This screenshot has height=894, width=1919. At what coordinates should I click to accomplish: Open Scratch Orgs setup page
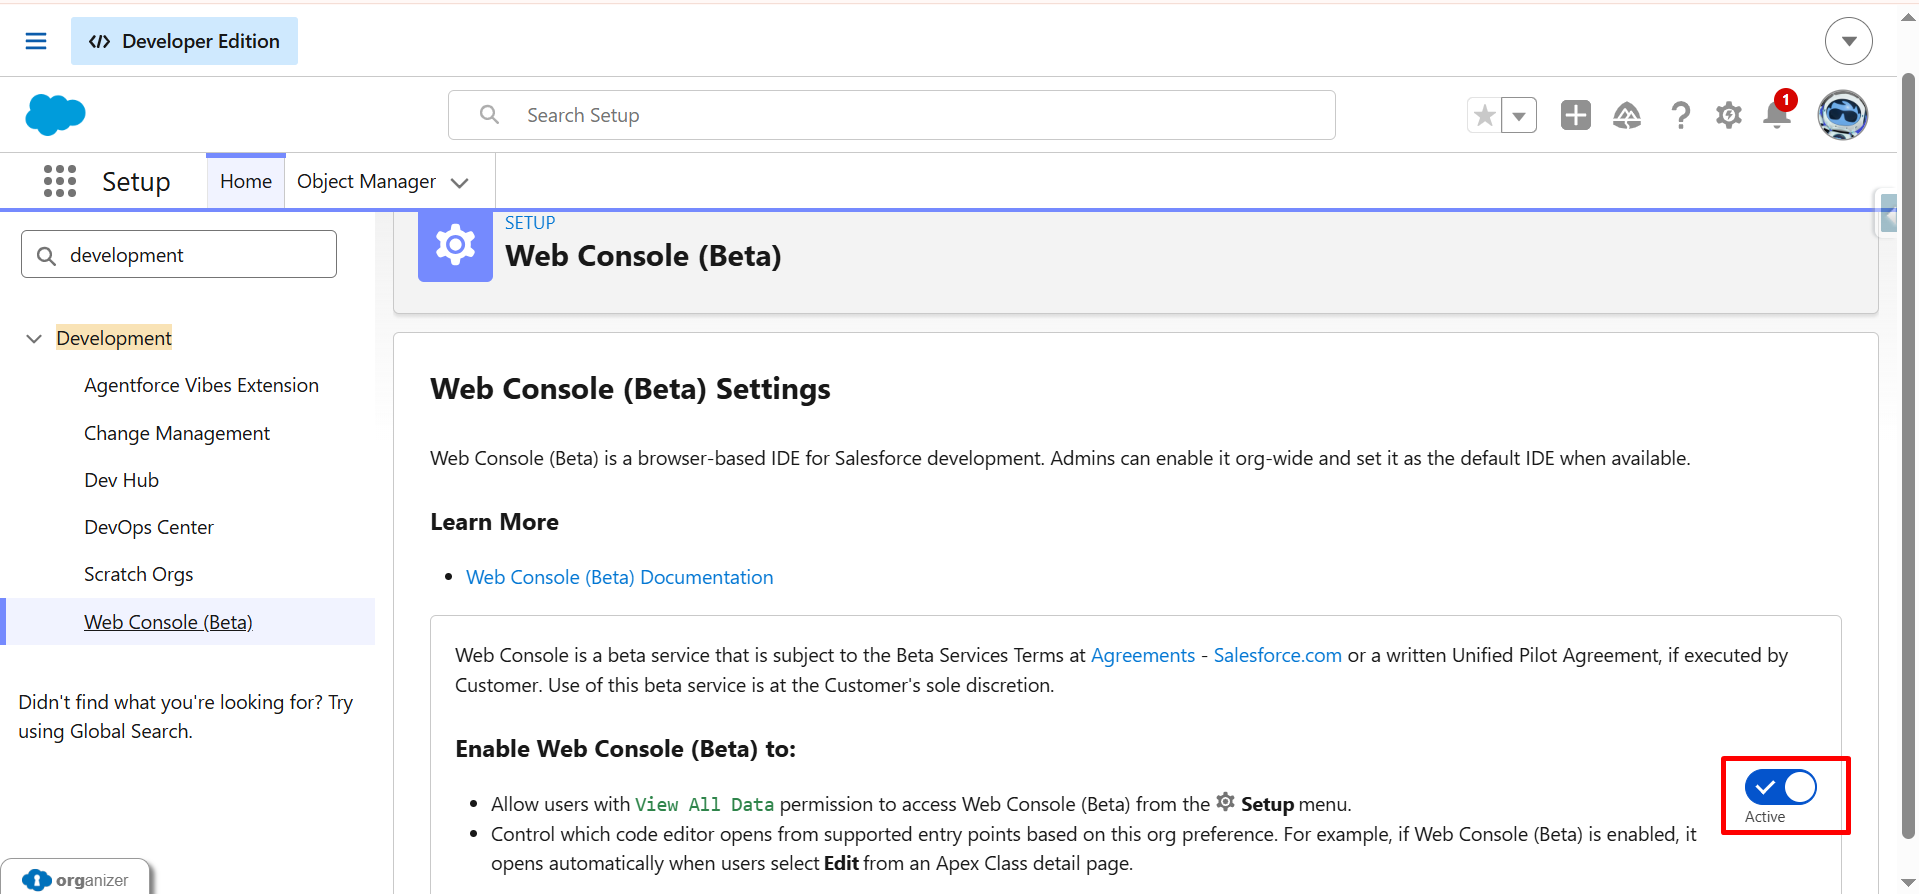[138, 574]
